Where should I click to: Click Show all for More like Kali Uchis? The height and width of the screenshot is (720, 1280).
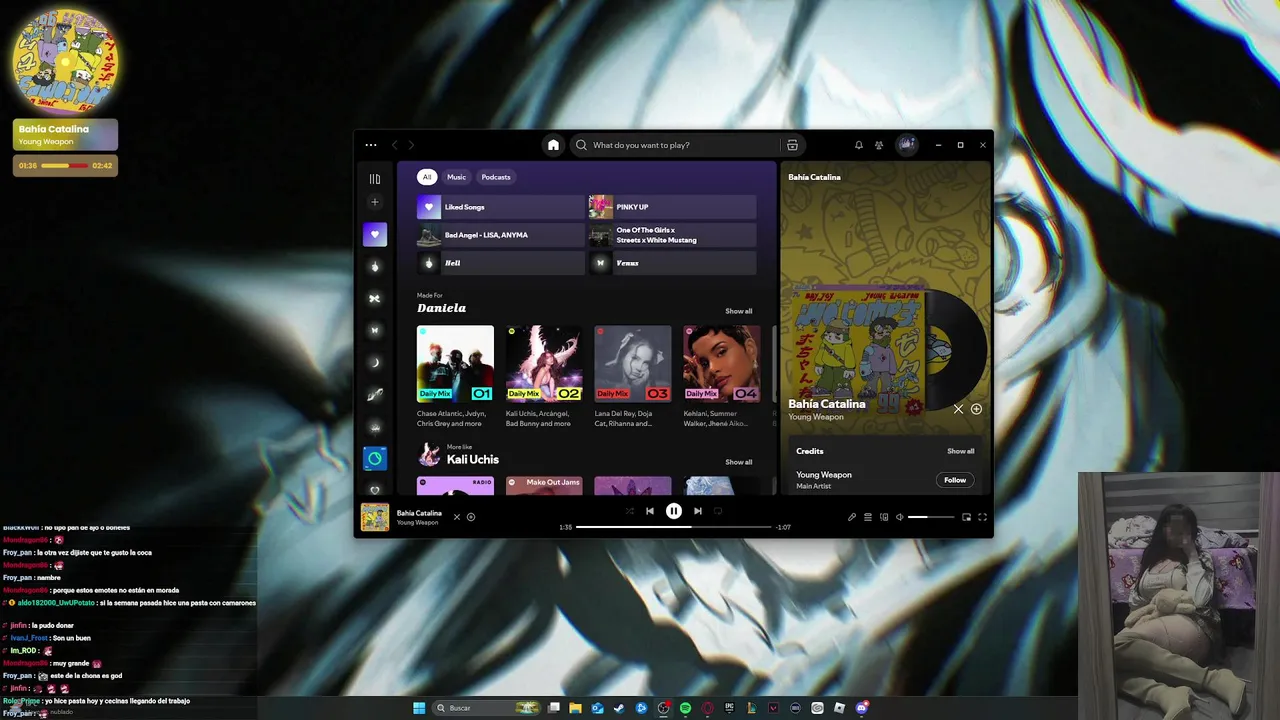pos(738,462)
